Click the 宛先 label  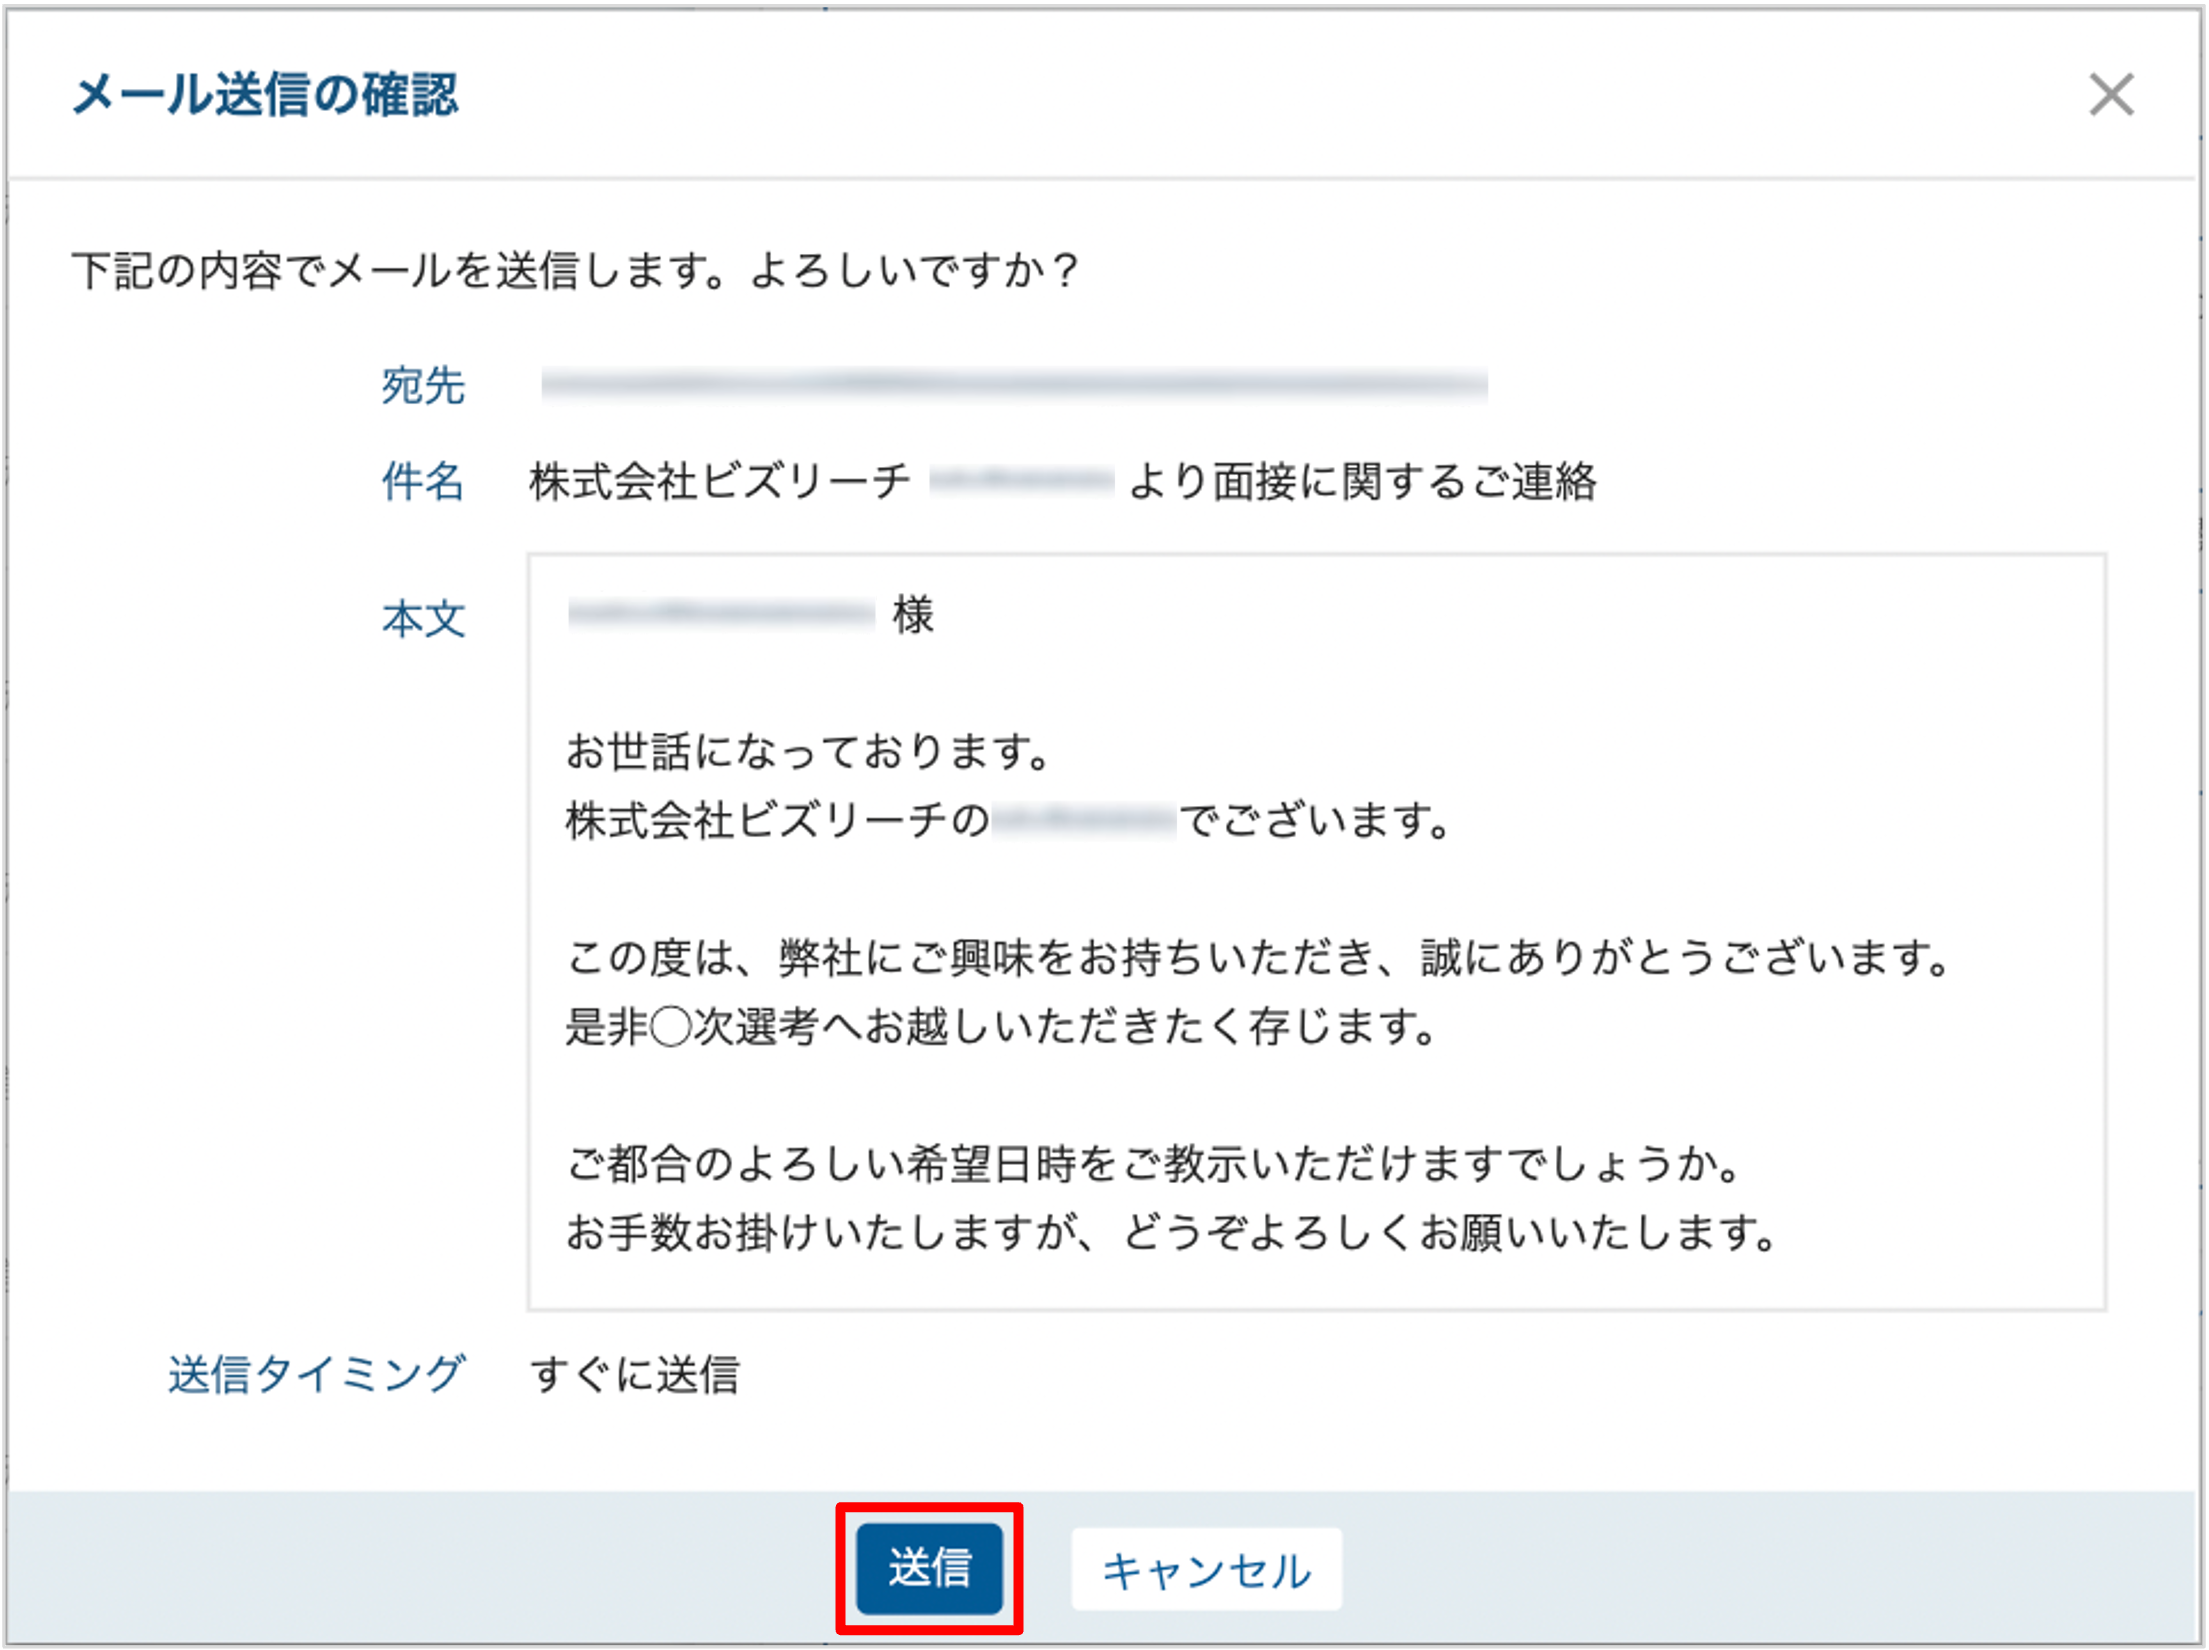coord(423,386)
